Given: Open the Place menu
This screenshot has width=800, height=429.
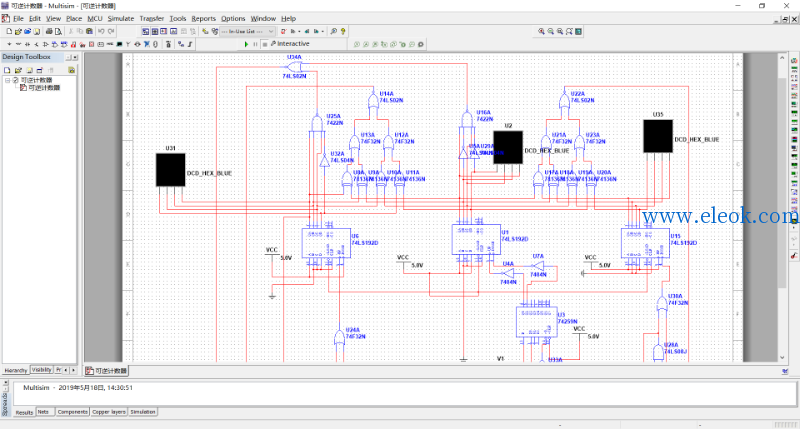Looking at the screenshot, I should click(74, 18).
